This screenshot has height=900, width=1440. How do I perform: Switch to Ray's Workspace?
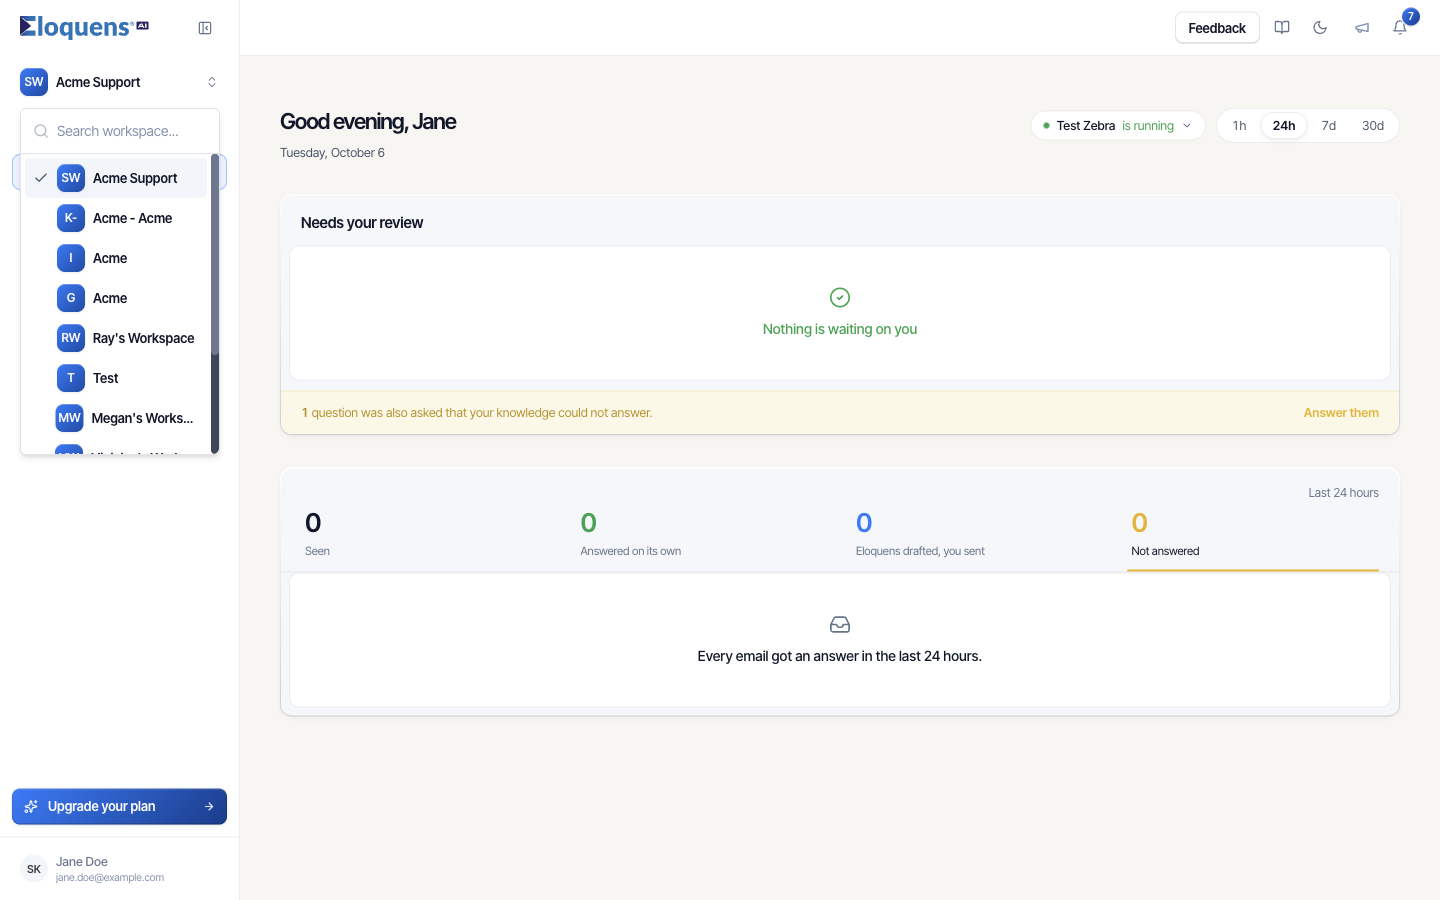(116, 338)
